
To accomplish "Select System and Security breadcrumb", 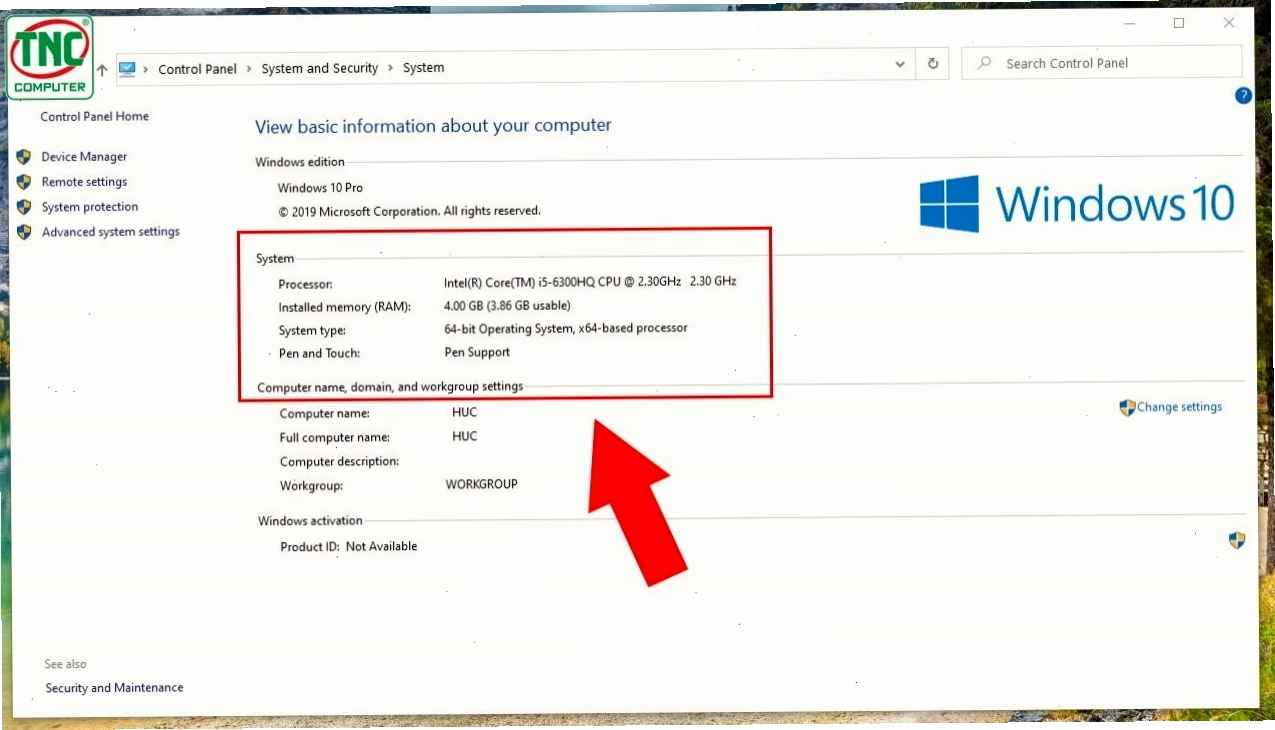I will [319, 68].
